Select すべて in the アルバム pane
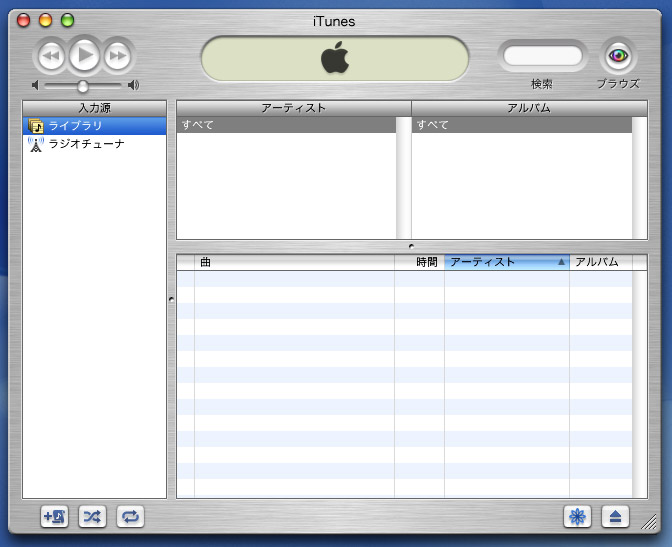This screenshot has width=672, height=547. click(522, 125)
